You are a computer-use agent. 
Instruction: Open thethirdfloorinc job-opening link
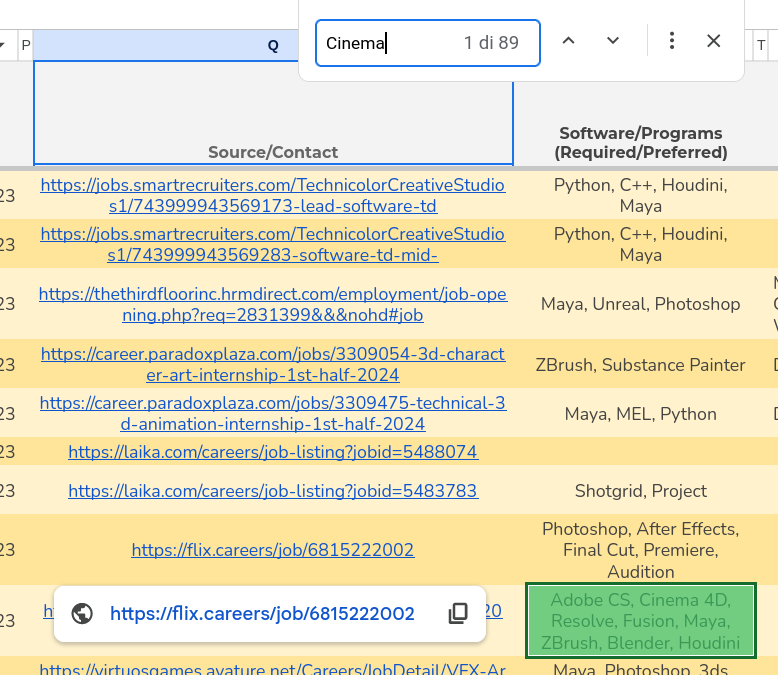[273, 305]
